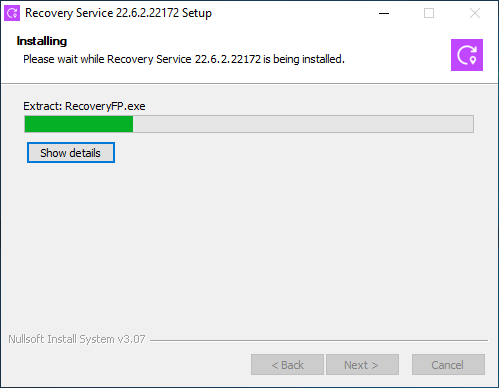Click the empty grey portion of progress bar
499x388 pixels.
click(303, 124)
